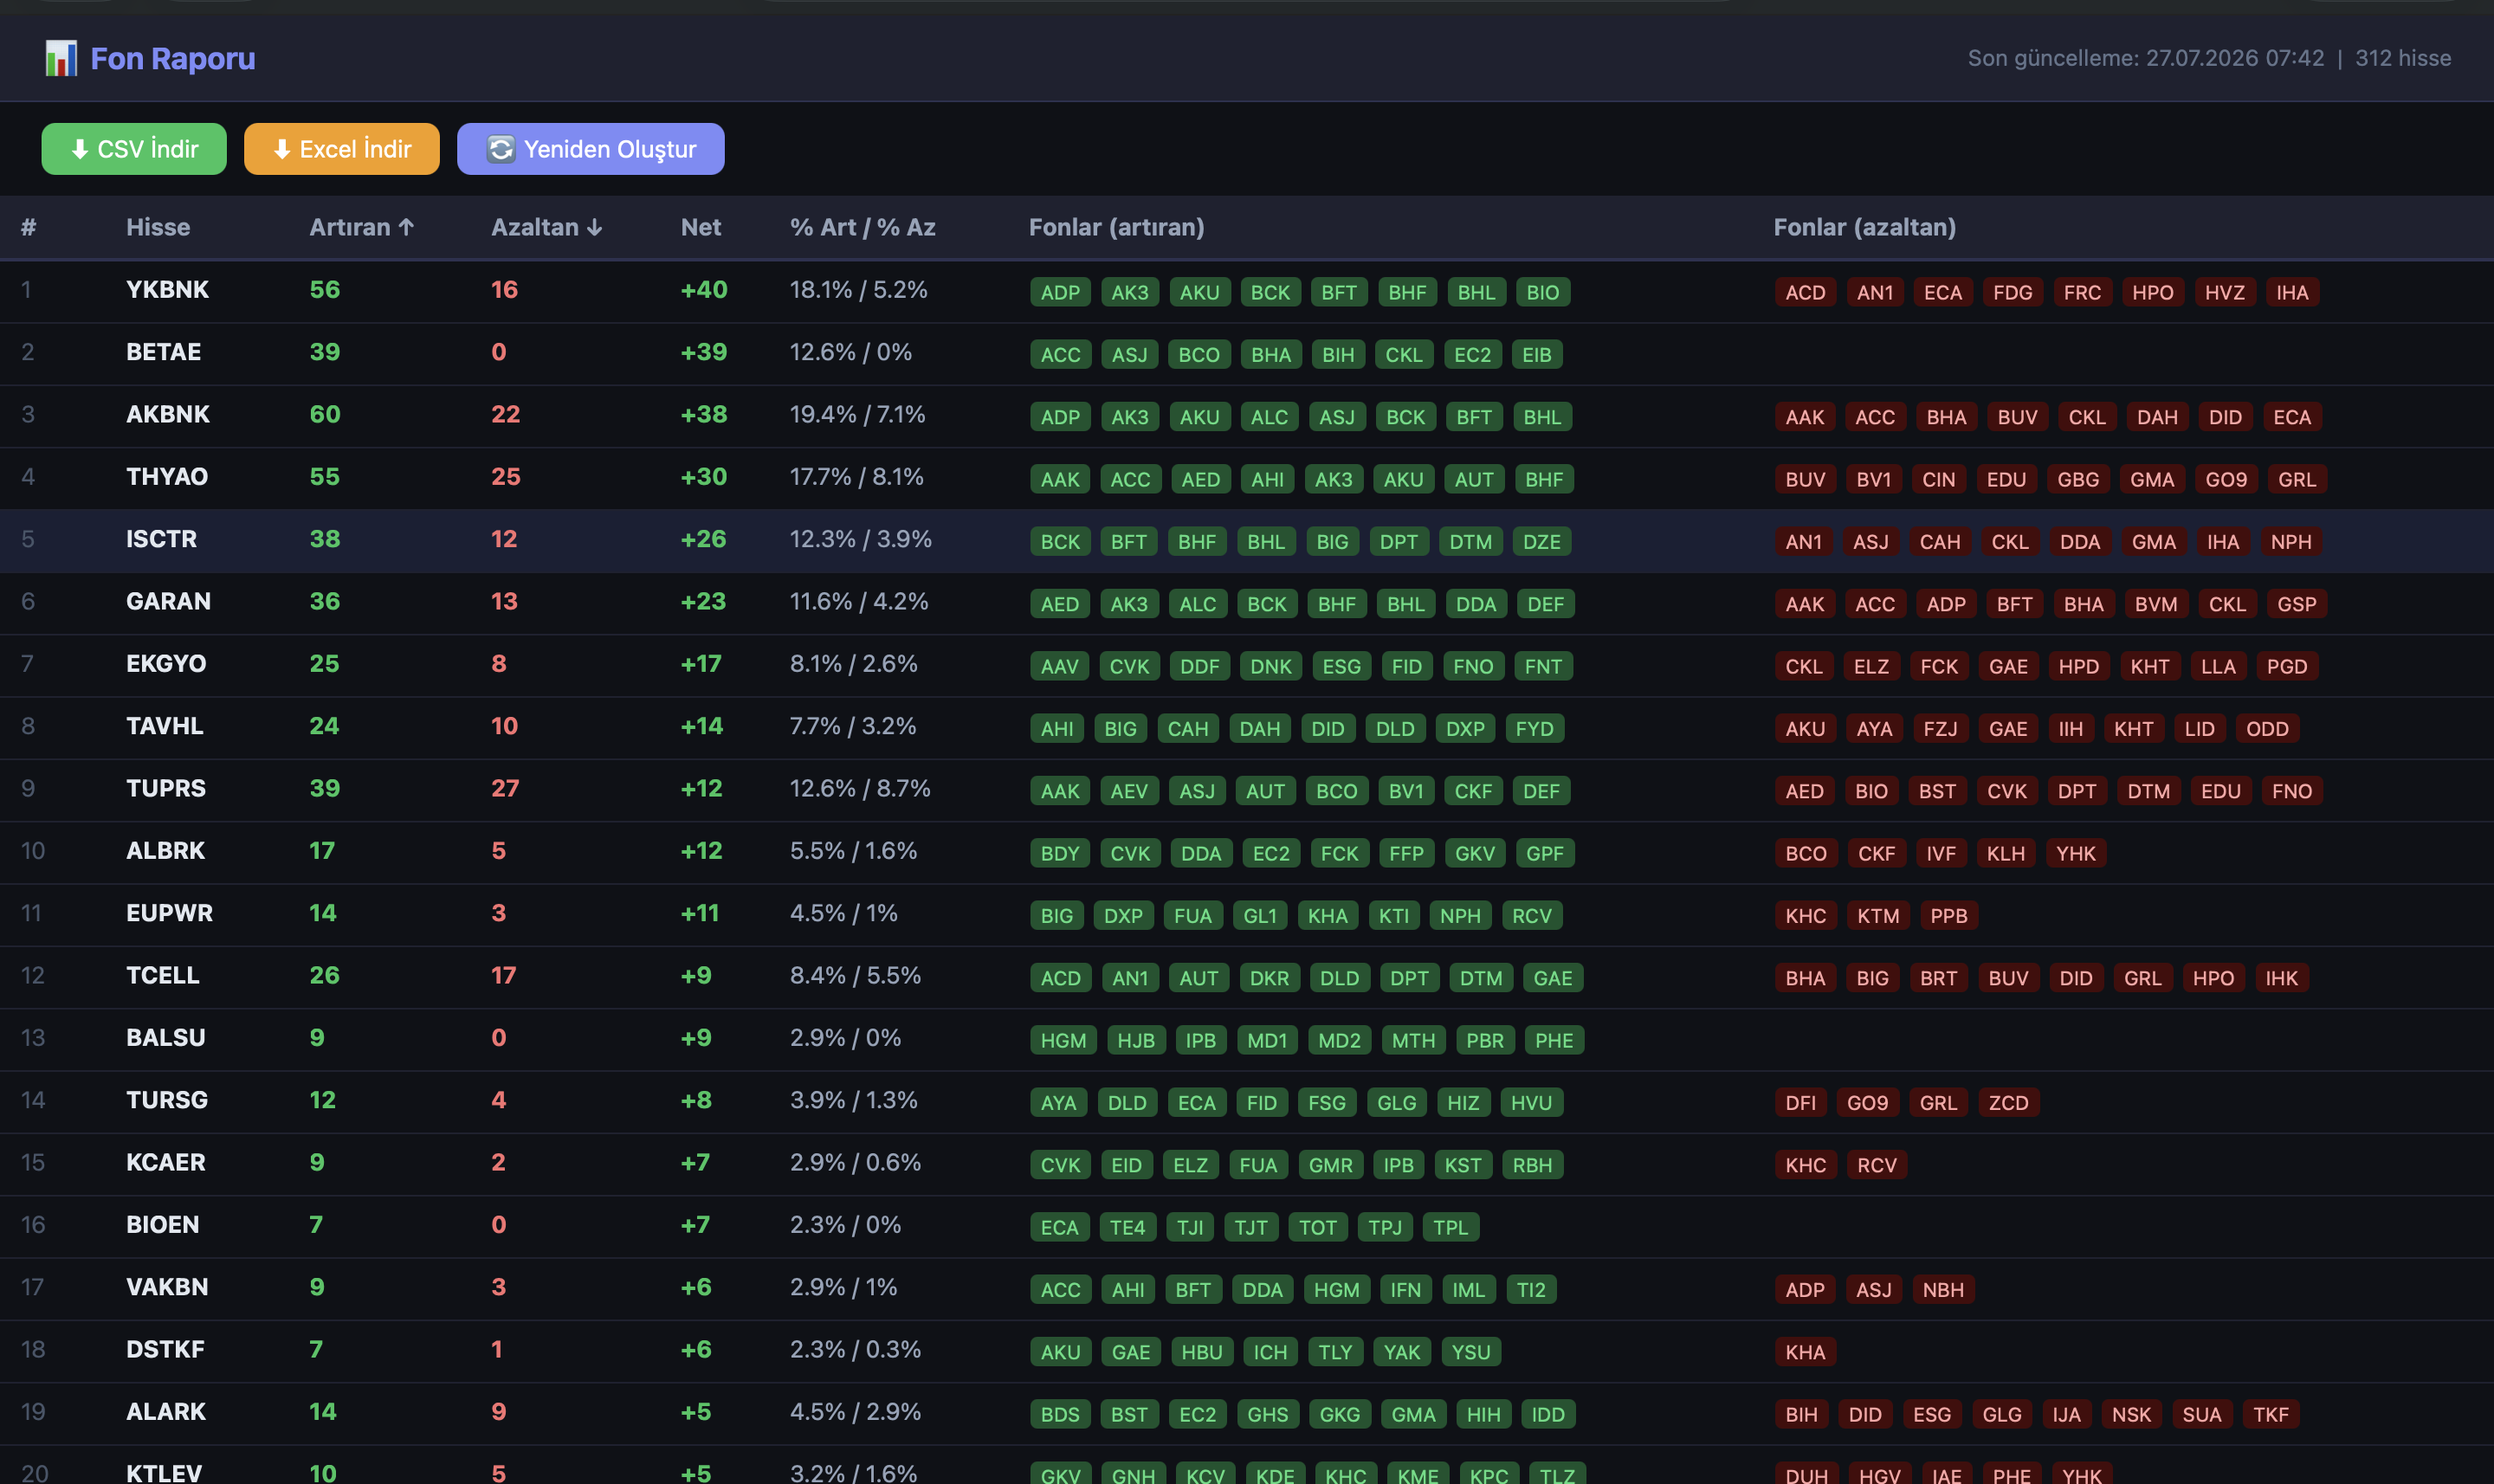
Task: Click the refresh icon on Yeniden Oluştur
Action: (501, 149)
